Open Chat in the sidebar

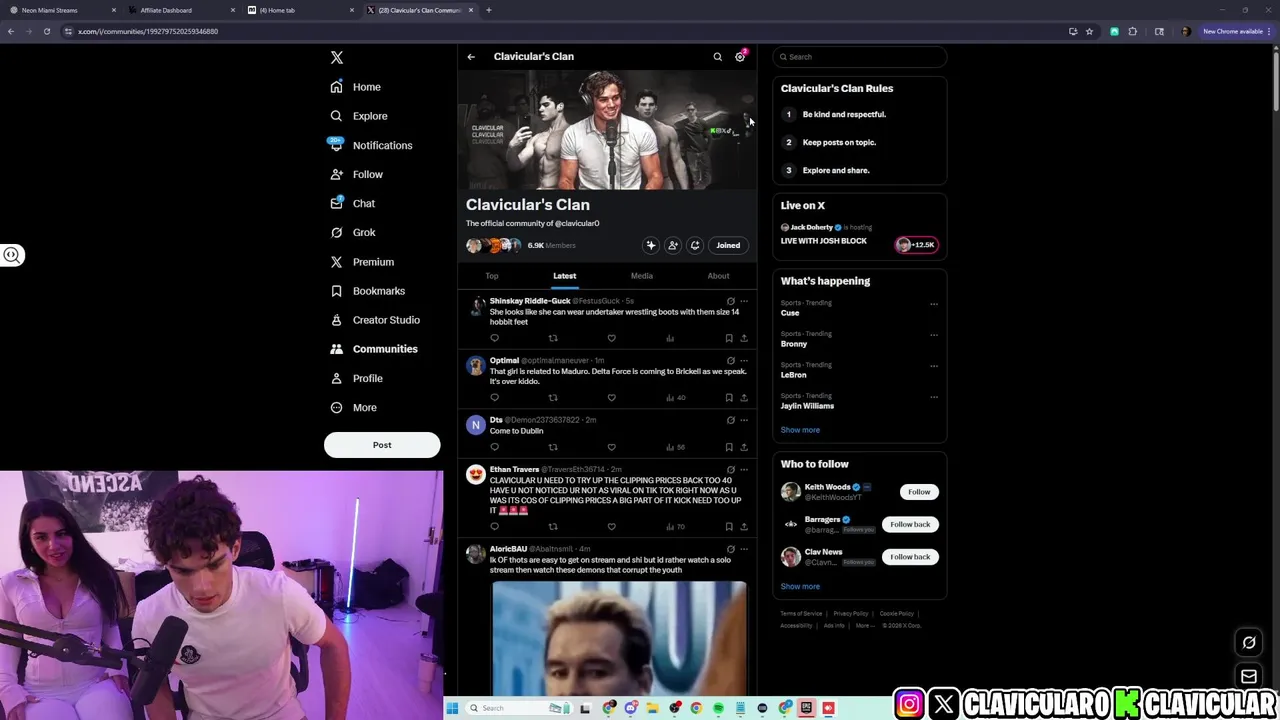(x=353, y=203)
